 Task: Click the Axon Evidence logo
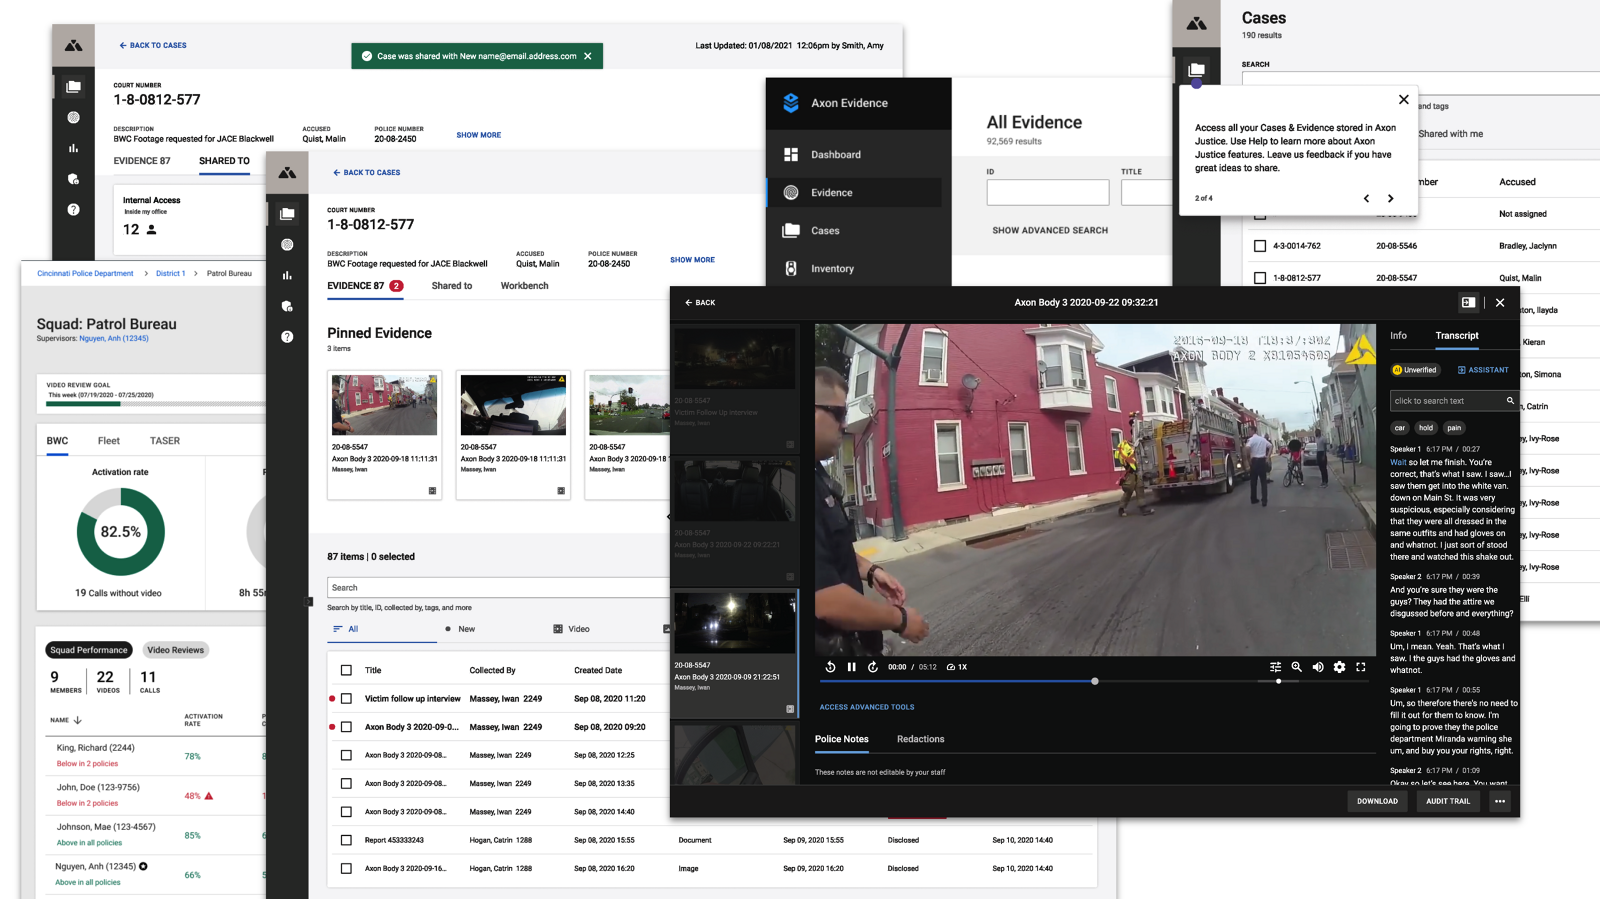click(791, 103)
